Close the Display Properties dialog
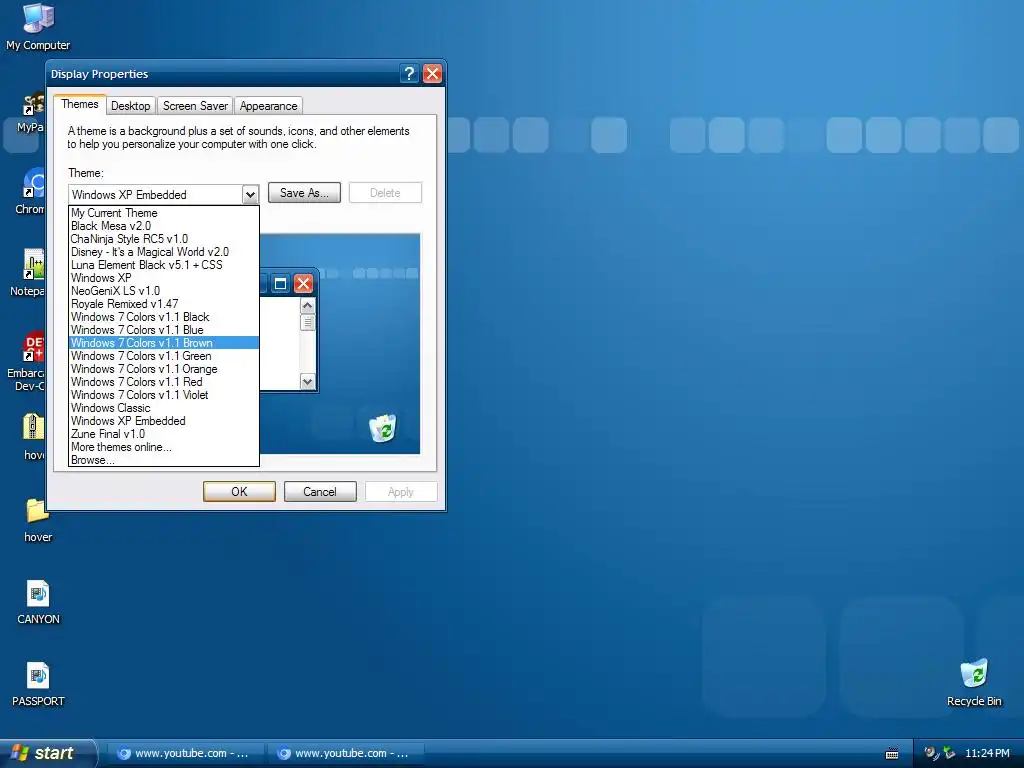The width and height of the screenshot is (1024, 768). (432, 74)
